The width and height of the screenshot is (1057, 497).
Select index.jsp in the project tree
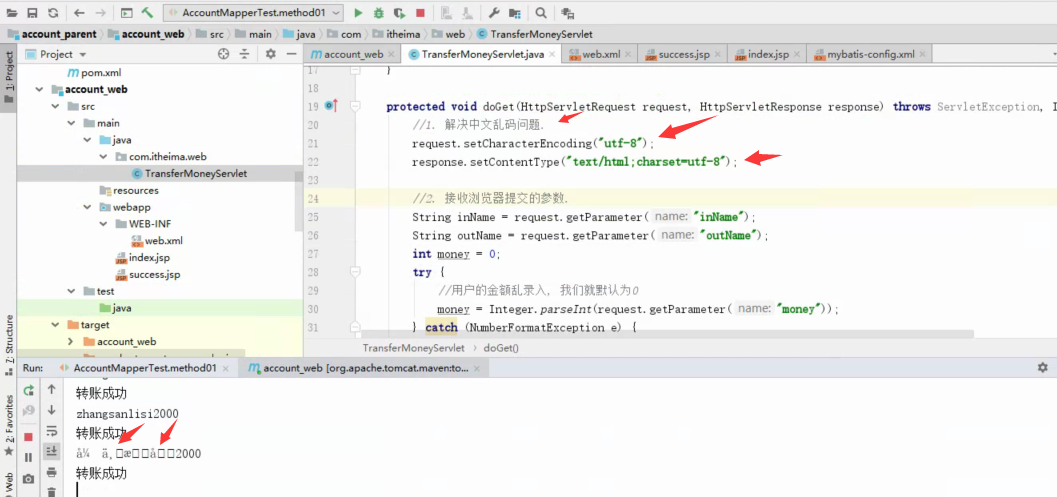tap(142, 258)
